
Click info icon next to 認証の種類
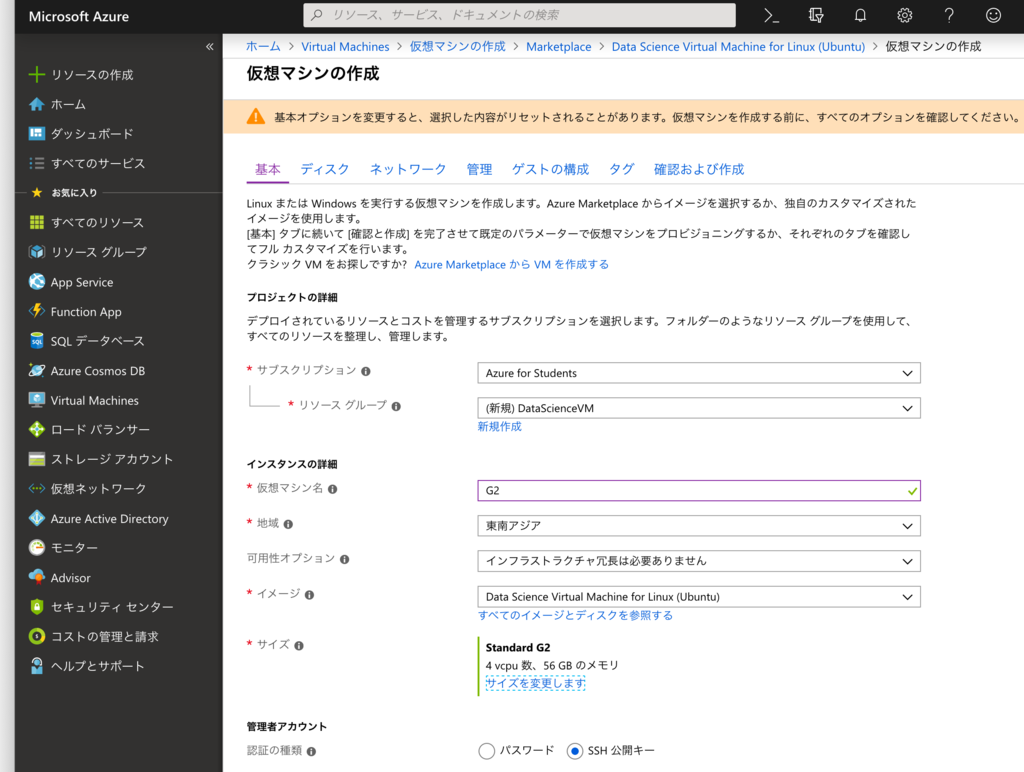[x=311, y=752]
